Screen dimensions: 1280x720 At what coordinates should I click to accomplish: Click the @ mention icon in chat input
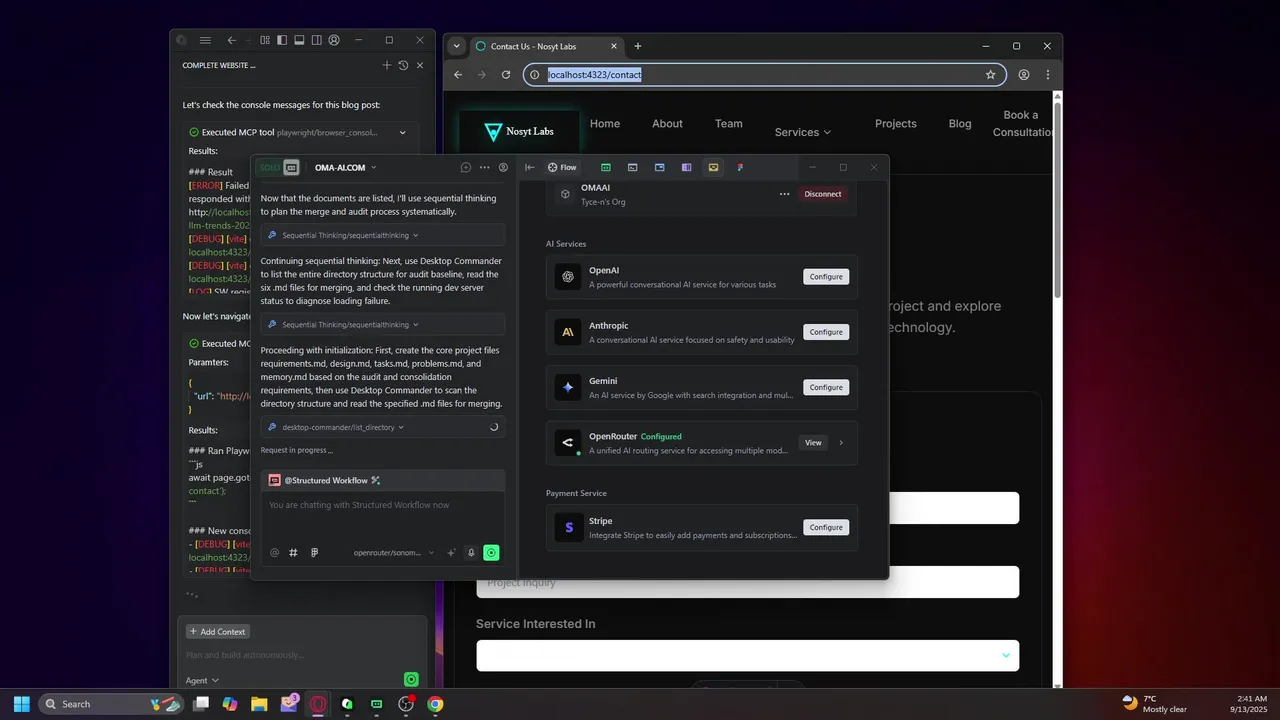click(x=275, y=553)
